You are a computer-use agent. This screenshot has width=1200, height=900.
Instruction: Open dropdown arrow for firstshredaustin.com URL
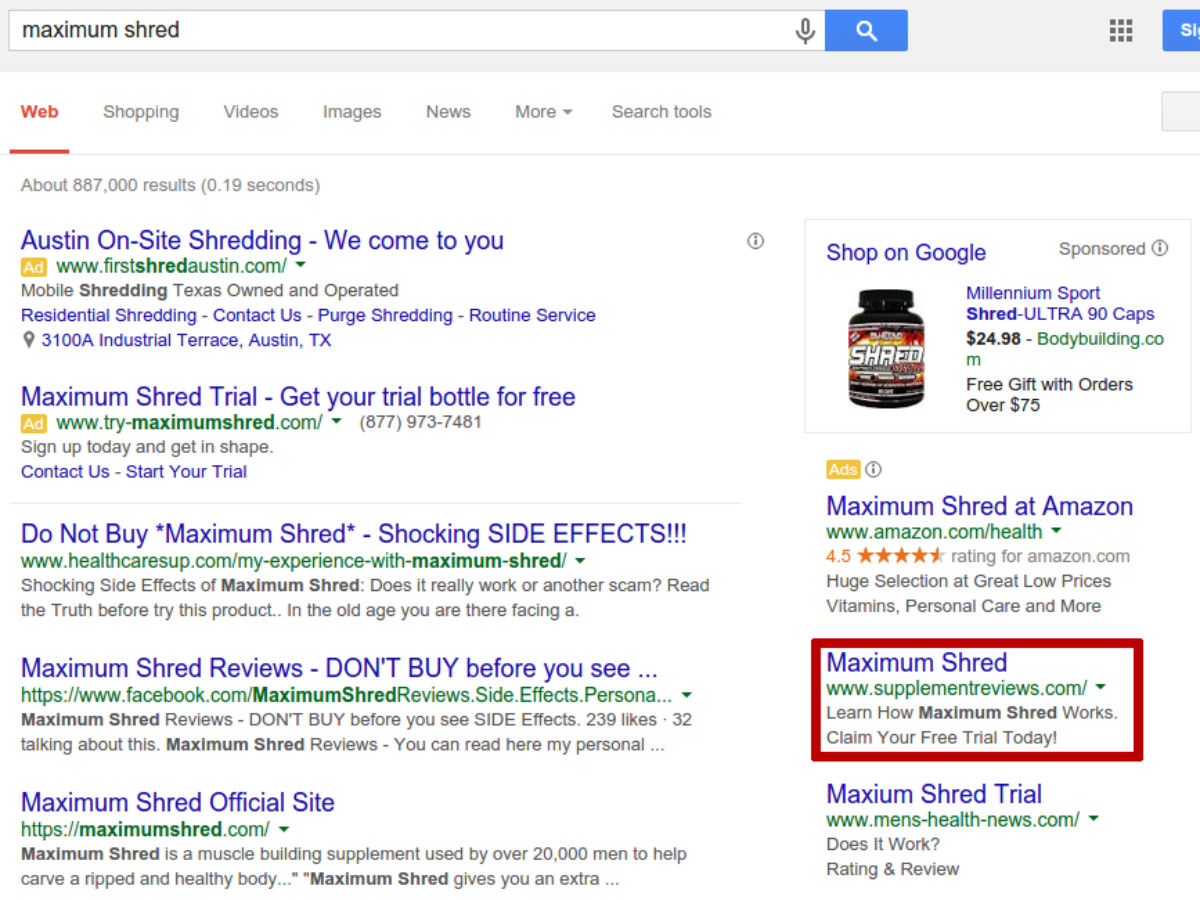[x=300, y=267]
